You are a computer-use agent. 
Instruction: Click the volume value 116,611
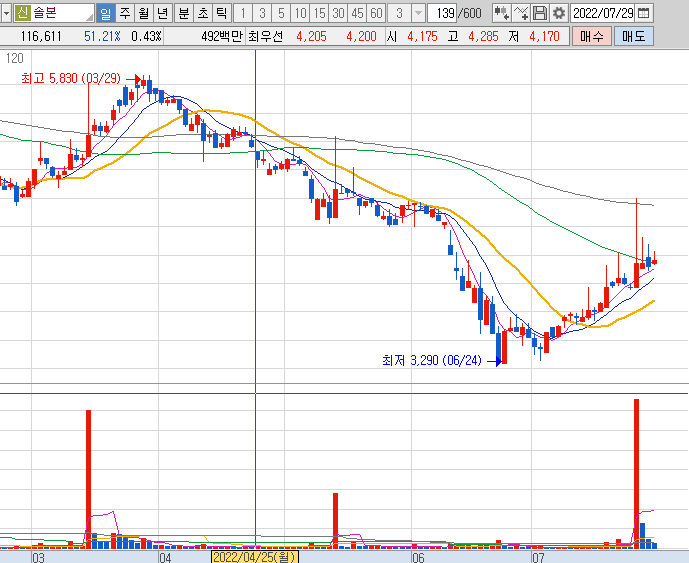point(41,36)
